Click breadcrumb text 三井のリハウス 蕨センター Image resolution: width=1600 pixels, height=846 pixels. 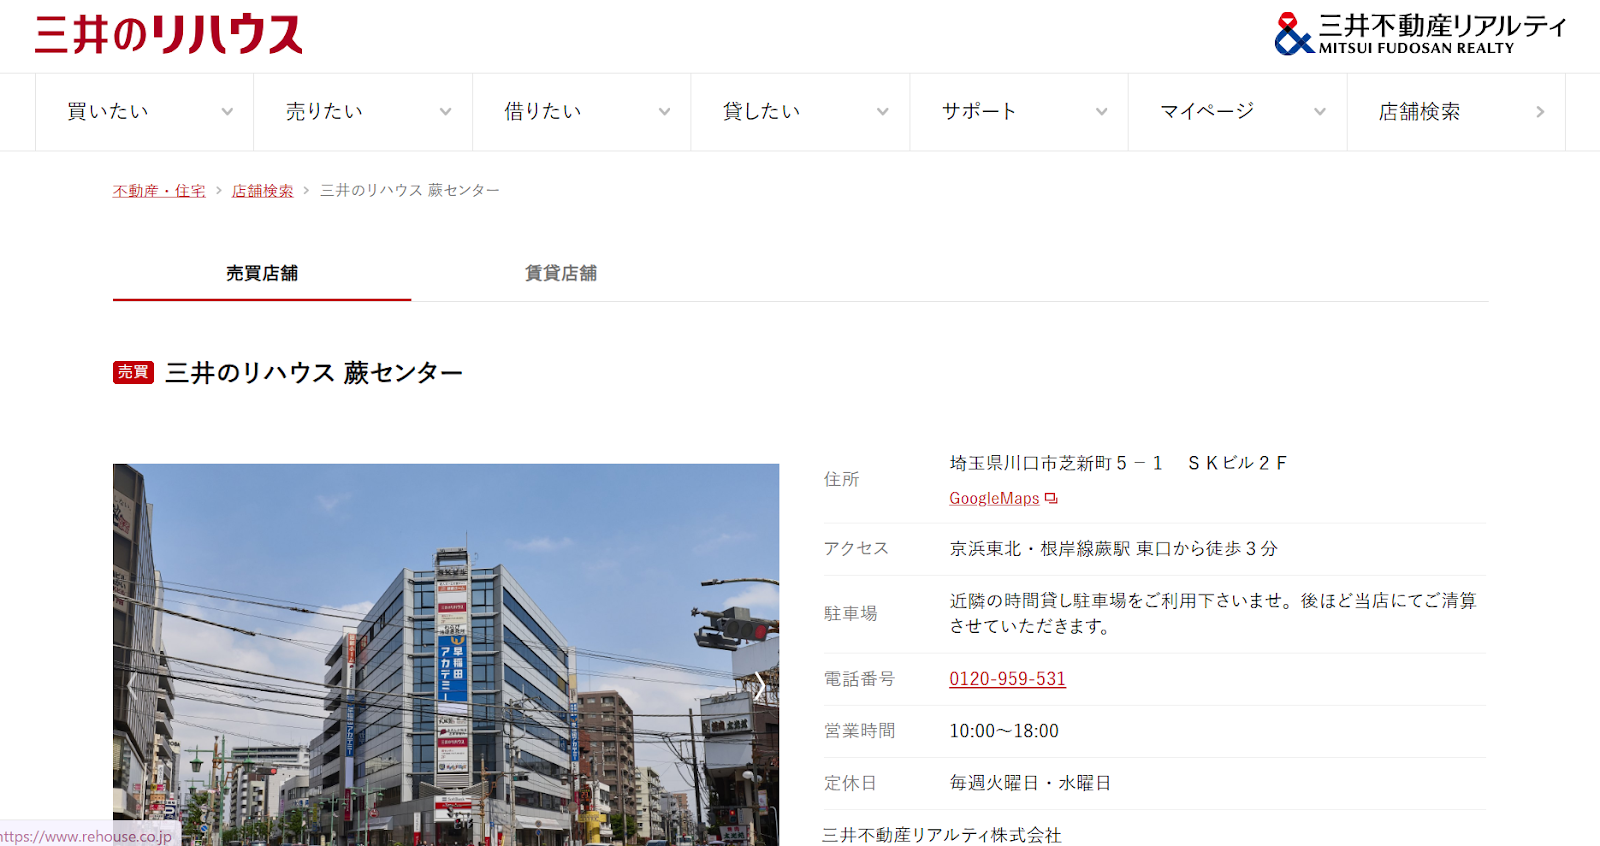[410, 191]
